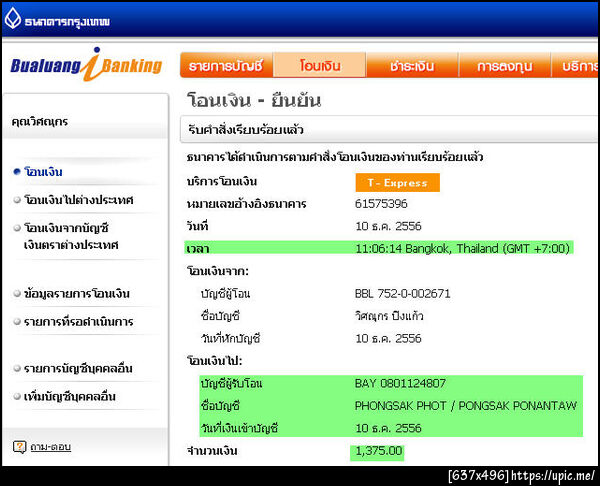Click the วันที่เงินเข้าบัญชี date value
This screenshot has height=486, width=600.
[388, 428]
